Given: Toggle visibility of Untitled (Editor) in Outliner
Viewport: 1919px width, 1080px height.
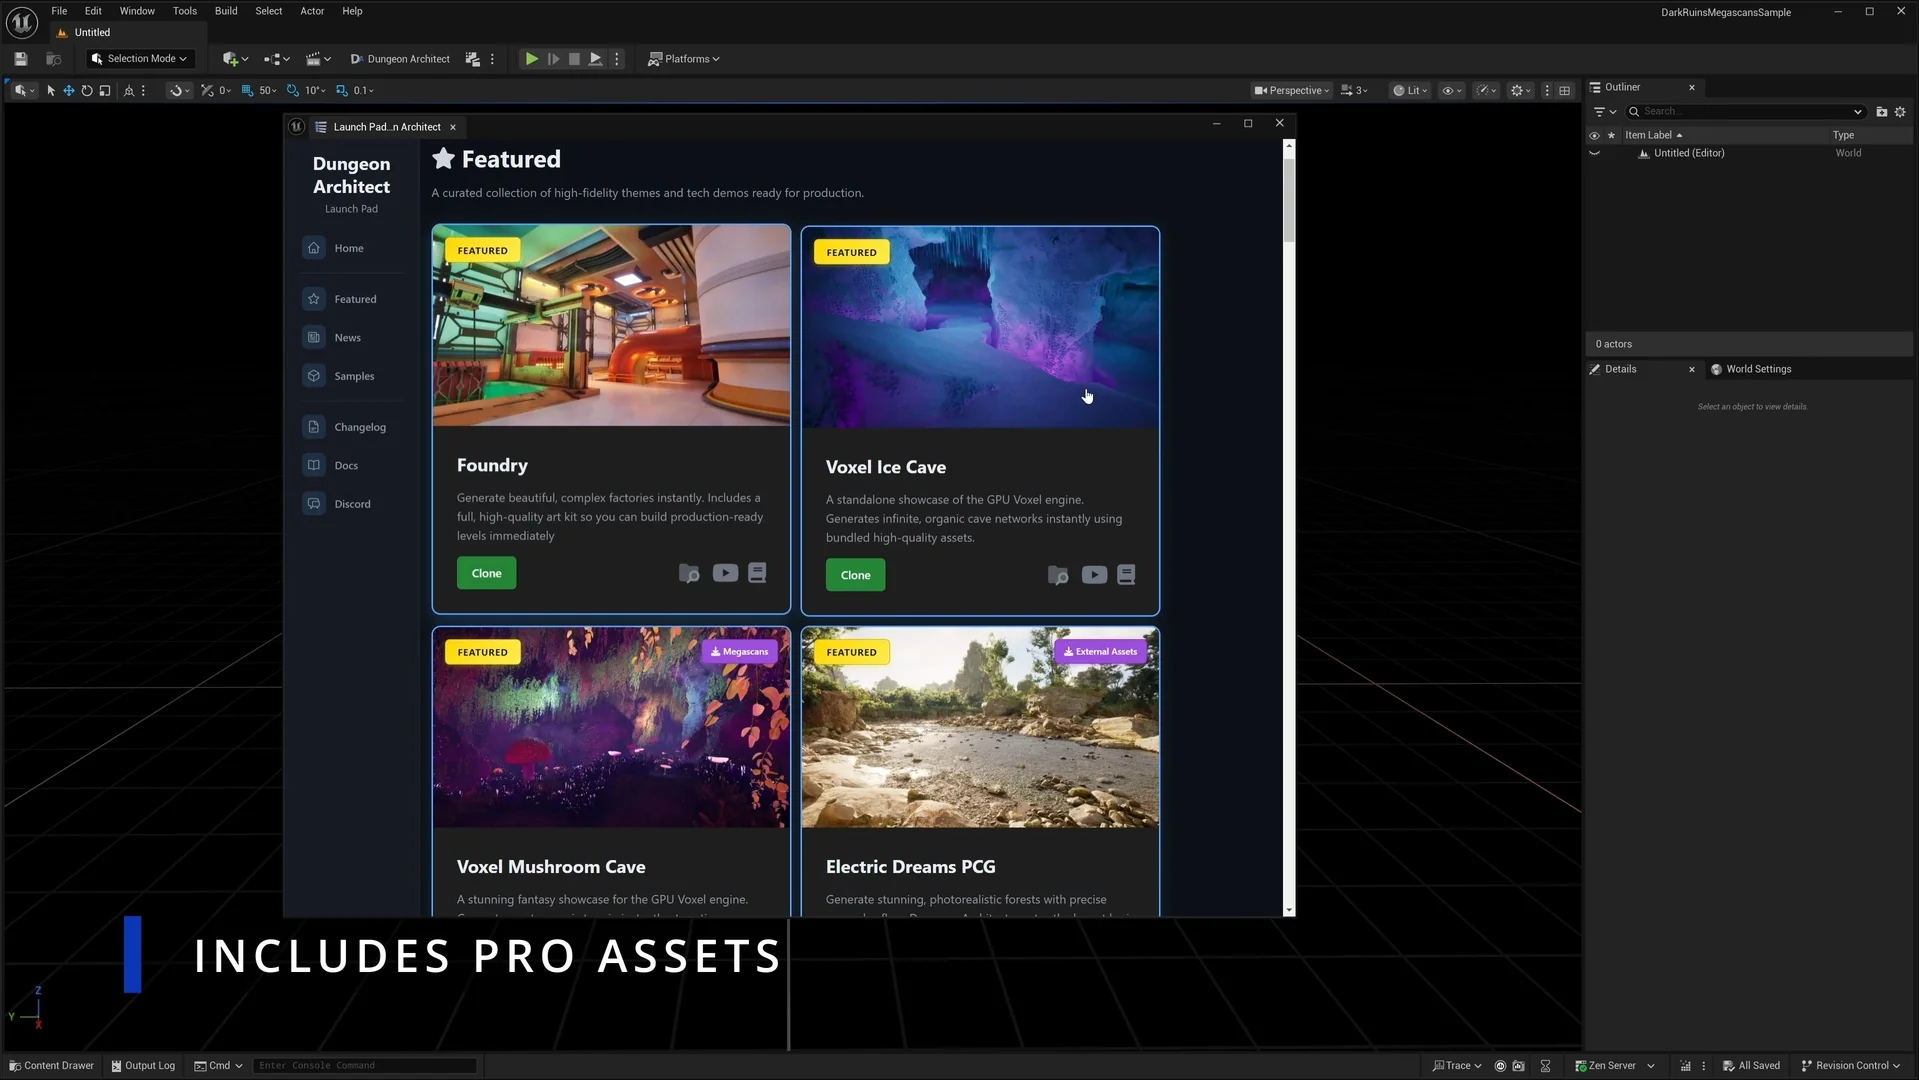Looking at the screenshot, I should [x=1594, y=154].
